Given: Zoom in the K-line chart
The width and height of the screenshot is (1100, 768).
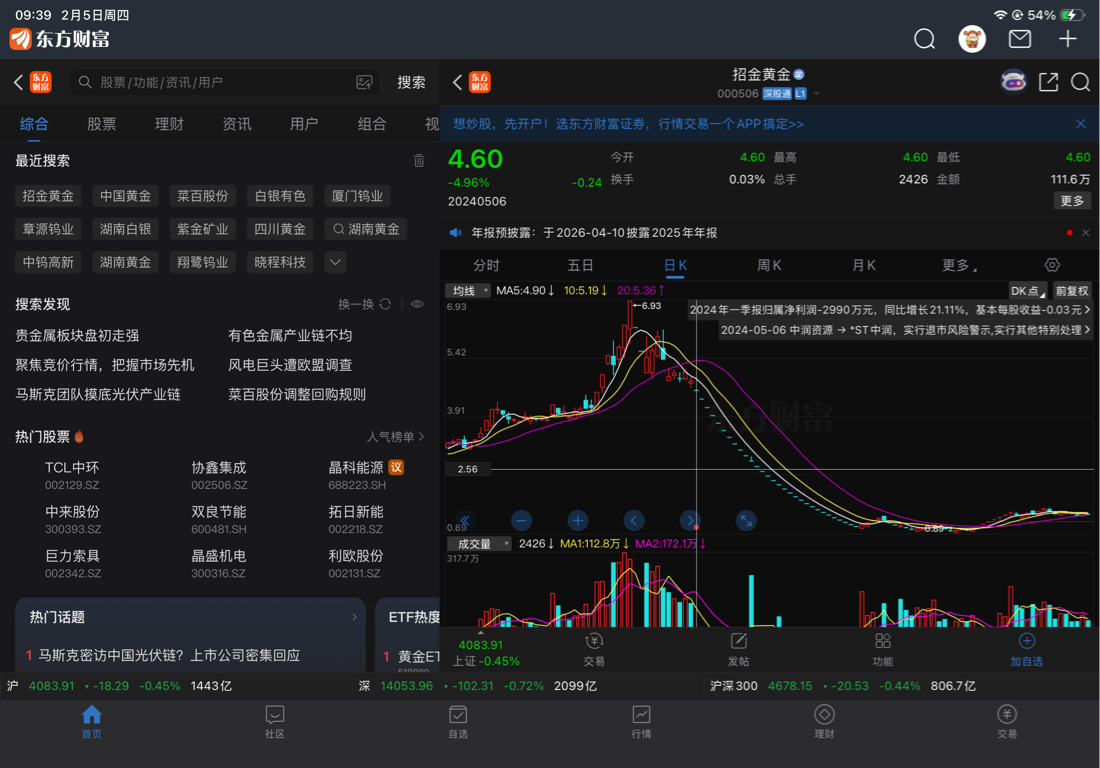Looking at the screenshot, I should tap(577, 520).
